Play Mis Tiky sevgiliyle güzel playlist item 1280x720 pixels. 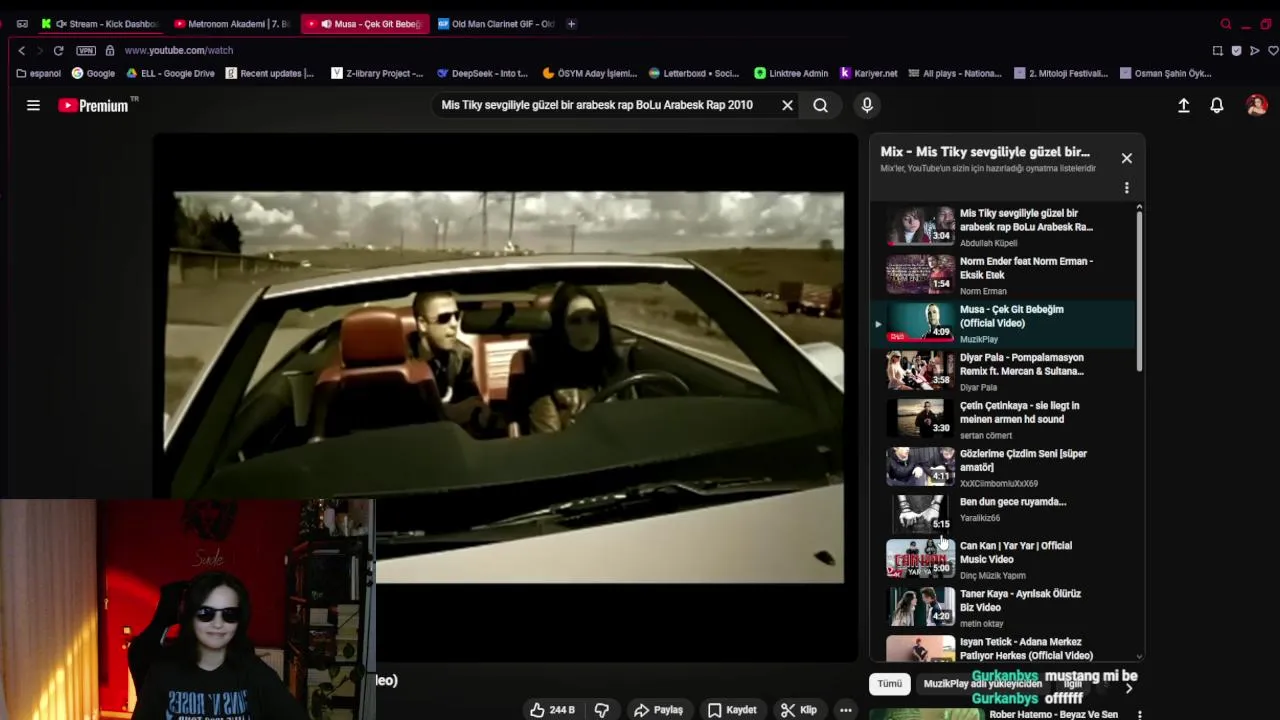coord(1004,226)
